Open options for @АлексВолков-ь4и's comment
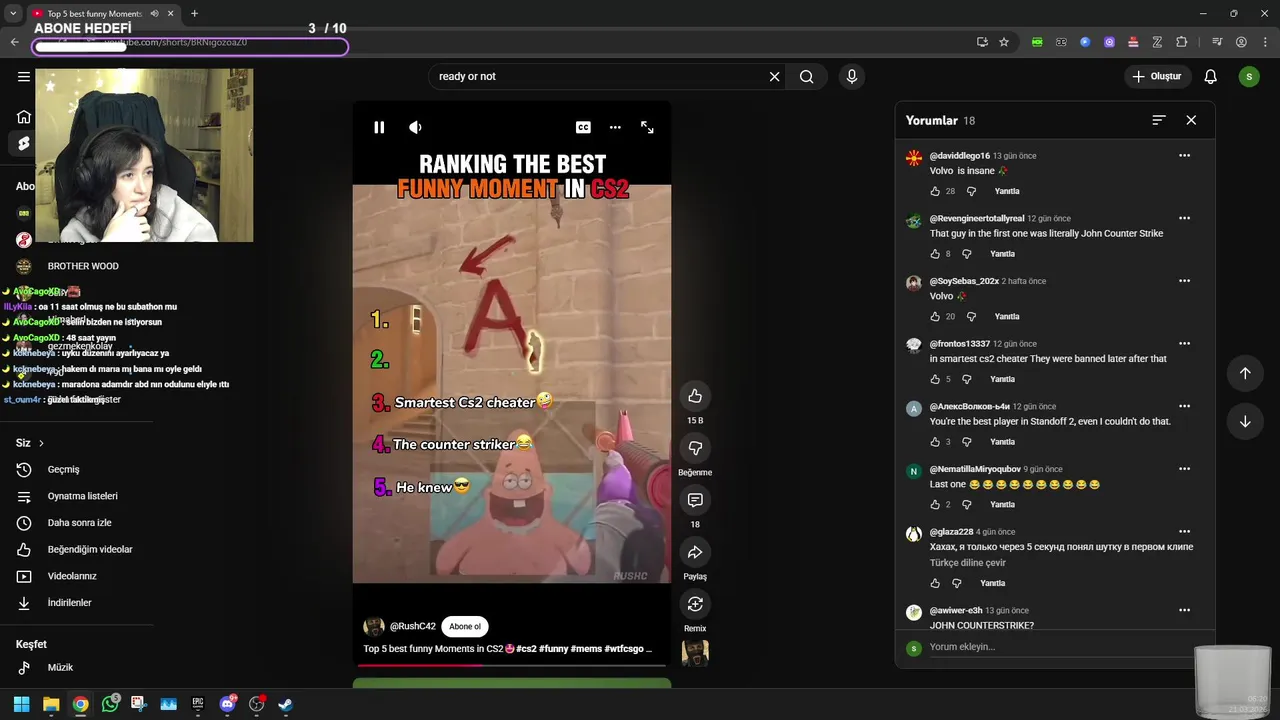The width and height of the screenshot is (1280, 720). (x=1185, y=406)
